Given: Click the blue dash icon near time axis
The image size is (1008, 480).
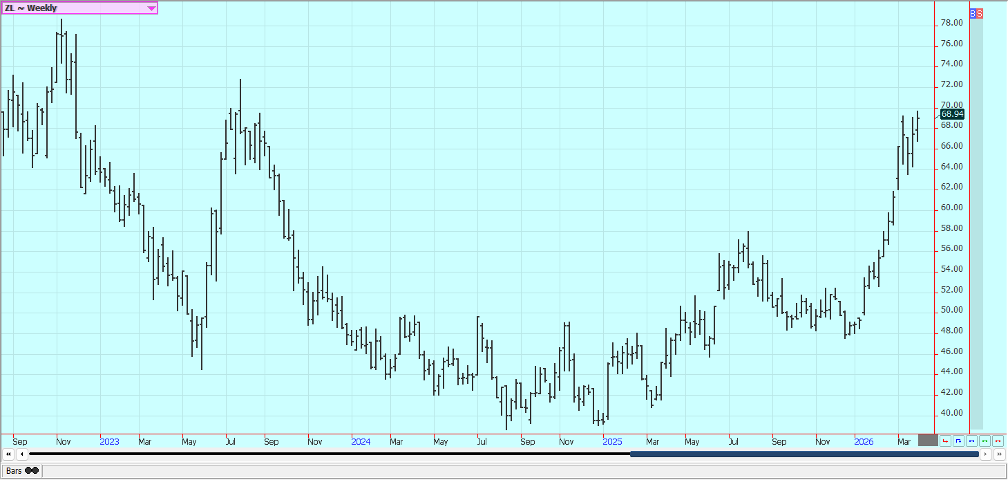Looking at the screenshot, I should [x=972, y=440].
